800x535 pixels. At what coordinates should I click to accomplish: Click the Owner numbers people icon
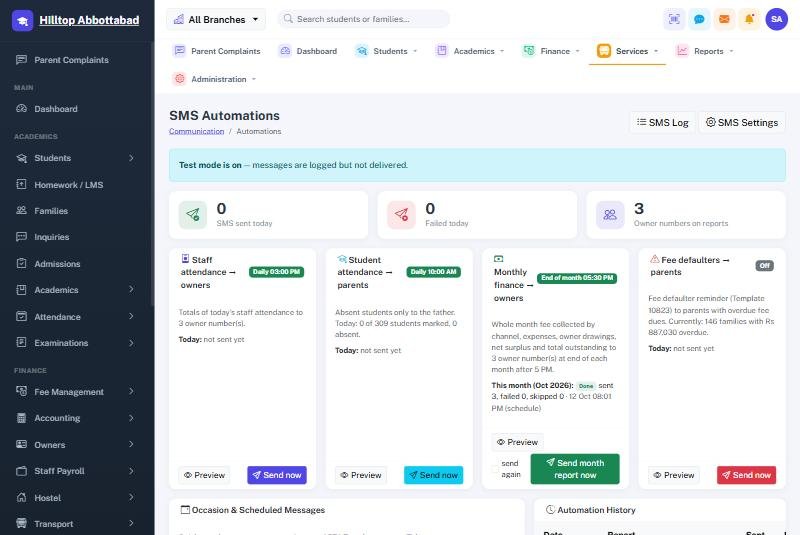[x=610, y=215]
